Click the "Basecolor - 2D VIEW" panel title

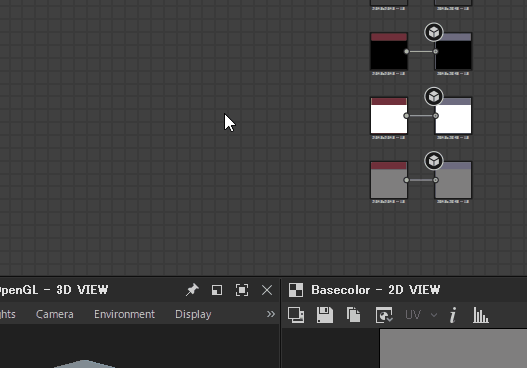tap(375, 290)
